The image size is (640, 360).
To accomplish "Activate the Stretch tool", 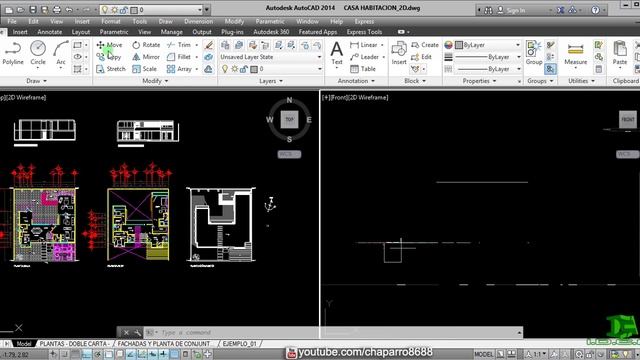I will click(x=111, y=69).
